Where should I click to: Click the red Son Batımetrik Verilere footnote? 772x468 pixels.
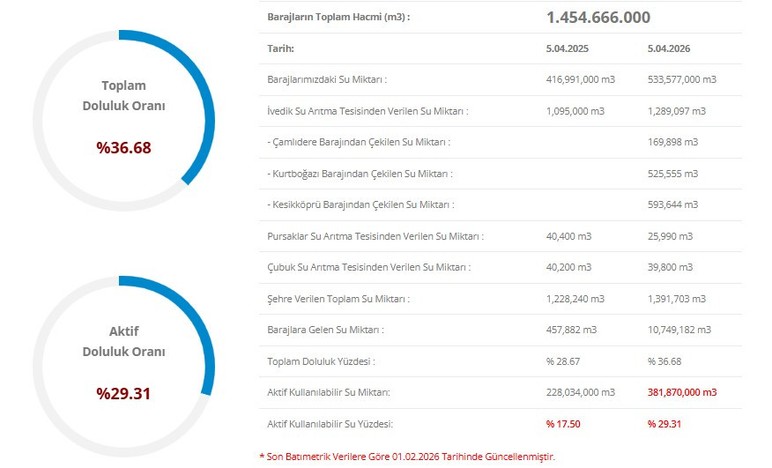[406, 456]
